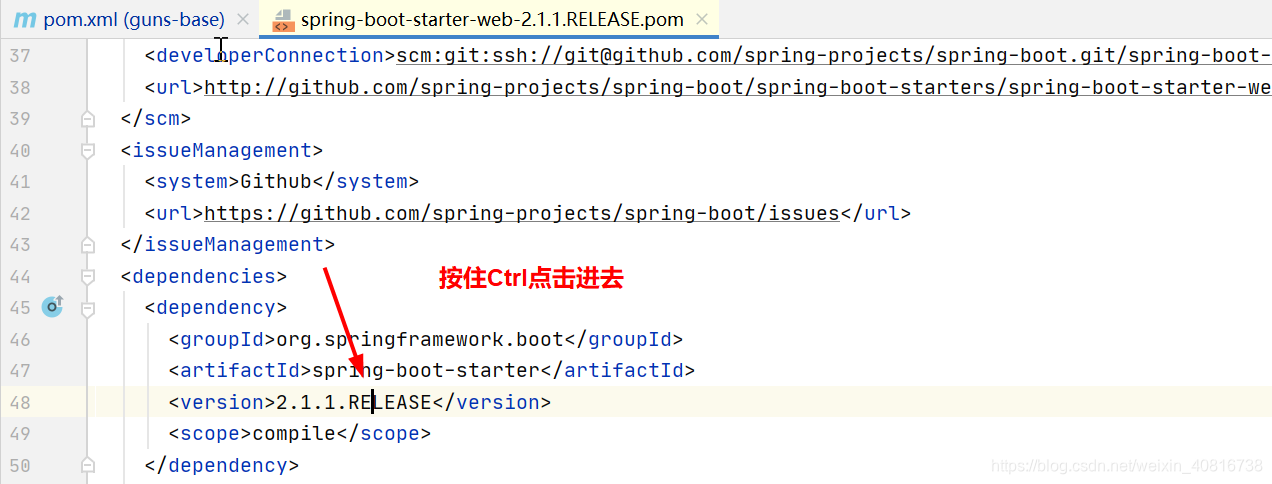Open the spring-boot-starters URL on line 38

[738, 87]
